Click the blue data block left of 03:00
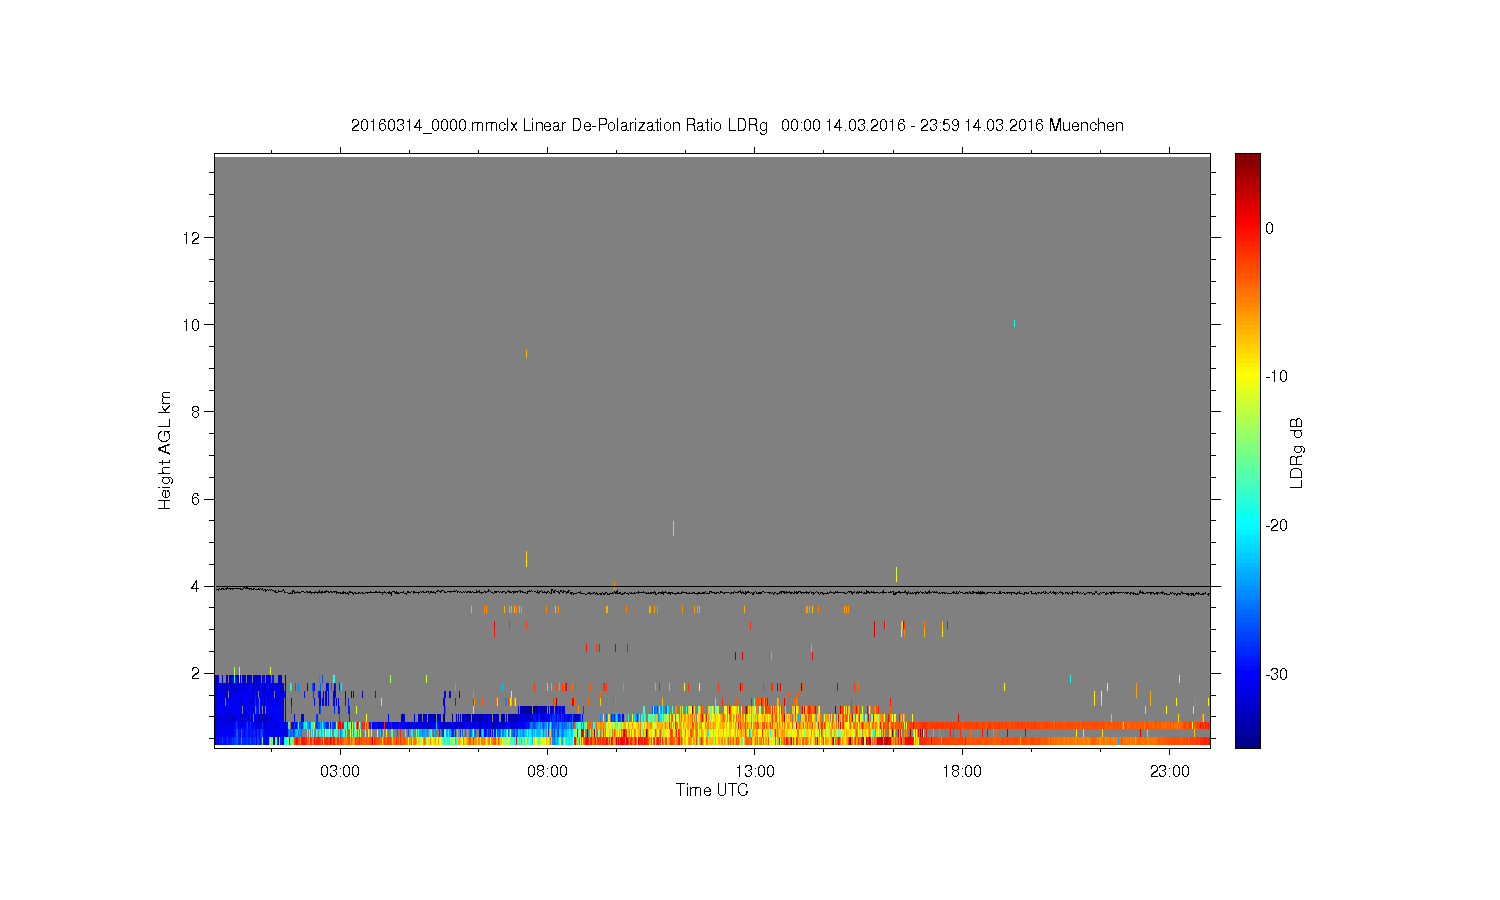The height and width of the screenshot is (900, 1500). (250, 708)
